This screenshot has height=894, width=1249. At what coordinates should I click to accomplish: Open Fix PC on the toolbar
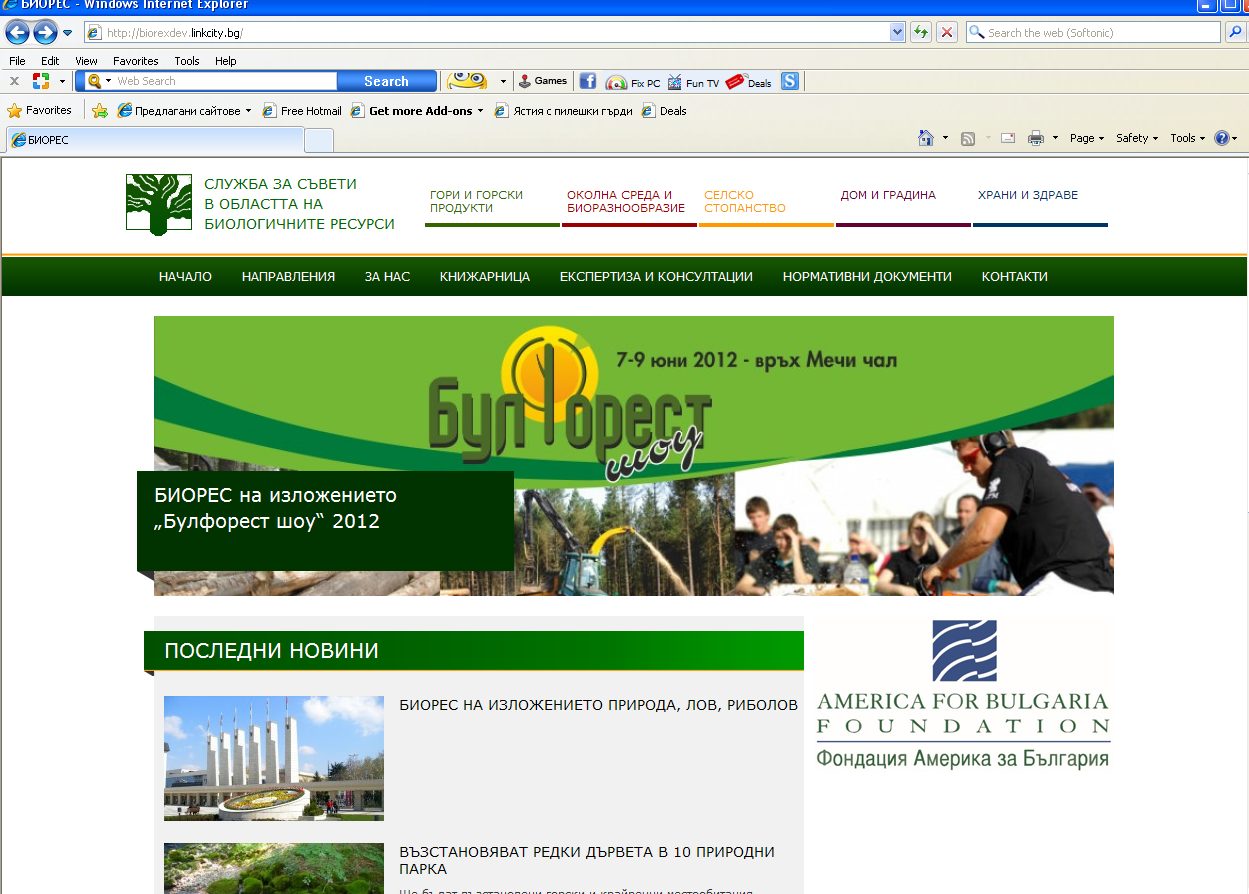(633, 82)
